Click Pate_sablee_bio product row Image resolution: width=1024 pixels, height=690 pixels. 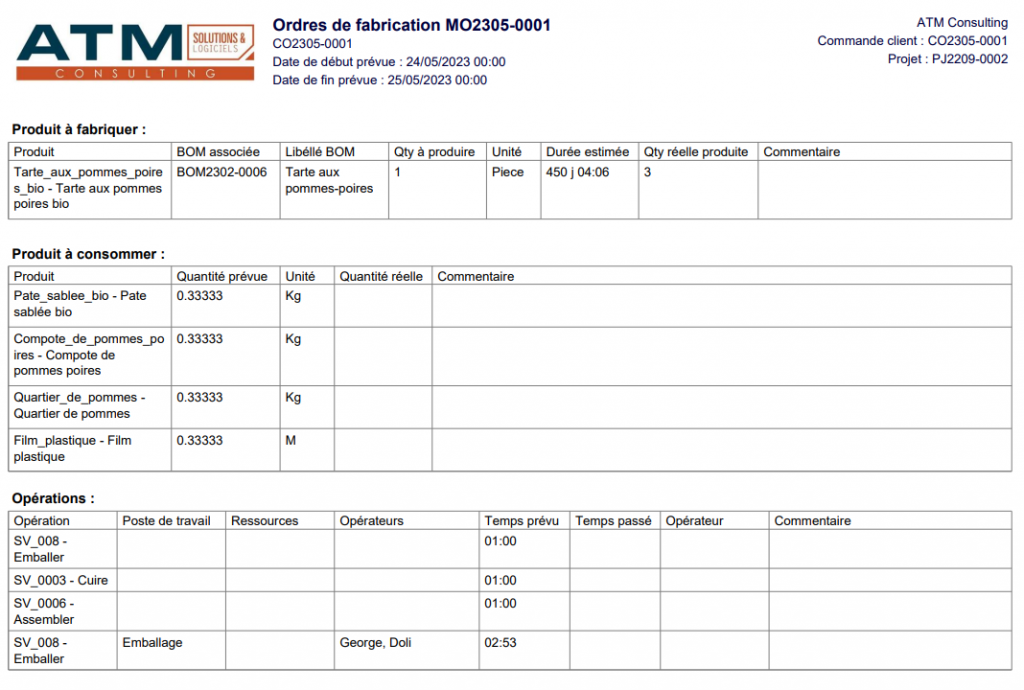click(x=510, y=306)
